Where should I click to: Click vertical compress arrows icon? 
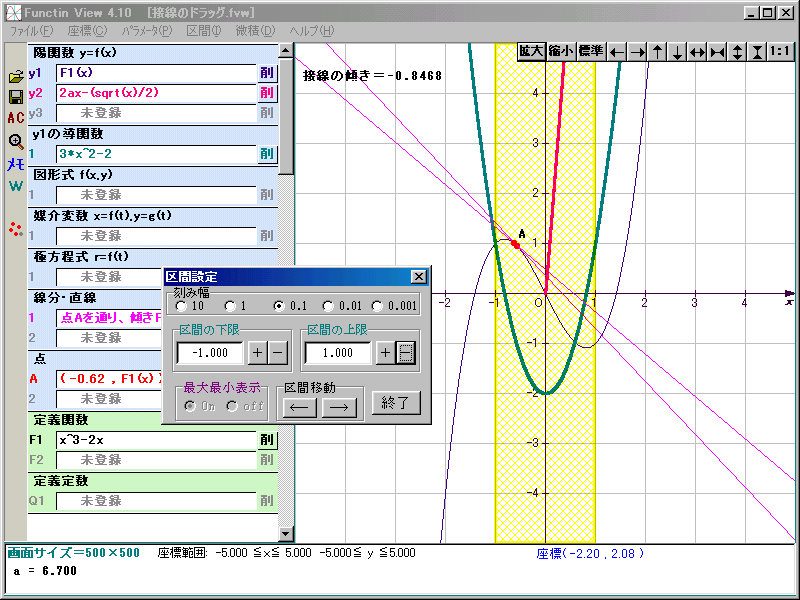coord(757,52)
